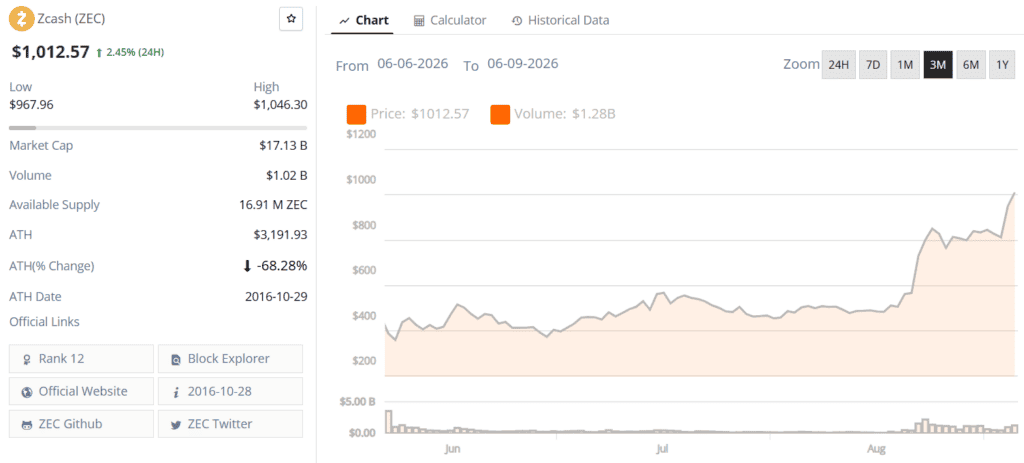1024x463 pixels.
Task: Click the current price $1,012.57
Action: tap(50, 52)
